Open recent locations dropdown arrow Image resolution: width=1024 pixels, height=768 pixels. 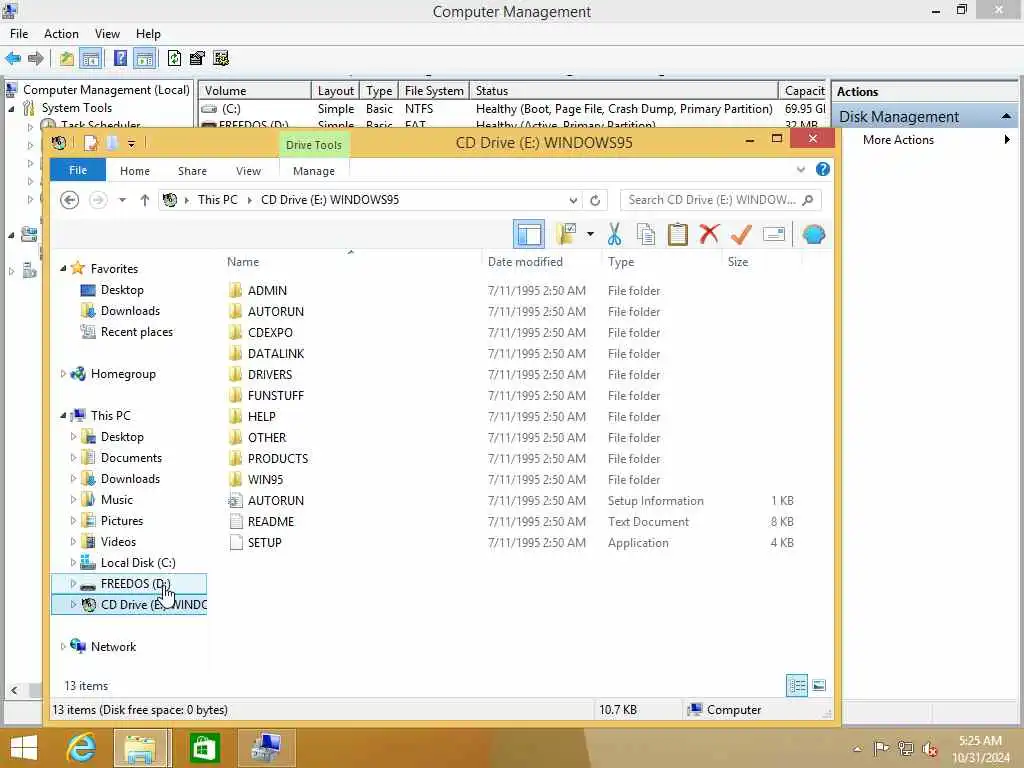(122, 200)
